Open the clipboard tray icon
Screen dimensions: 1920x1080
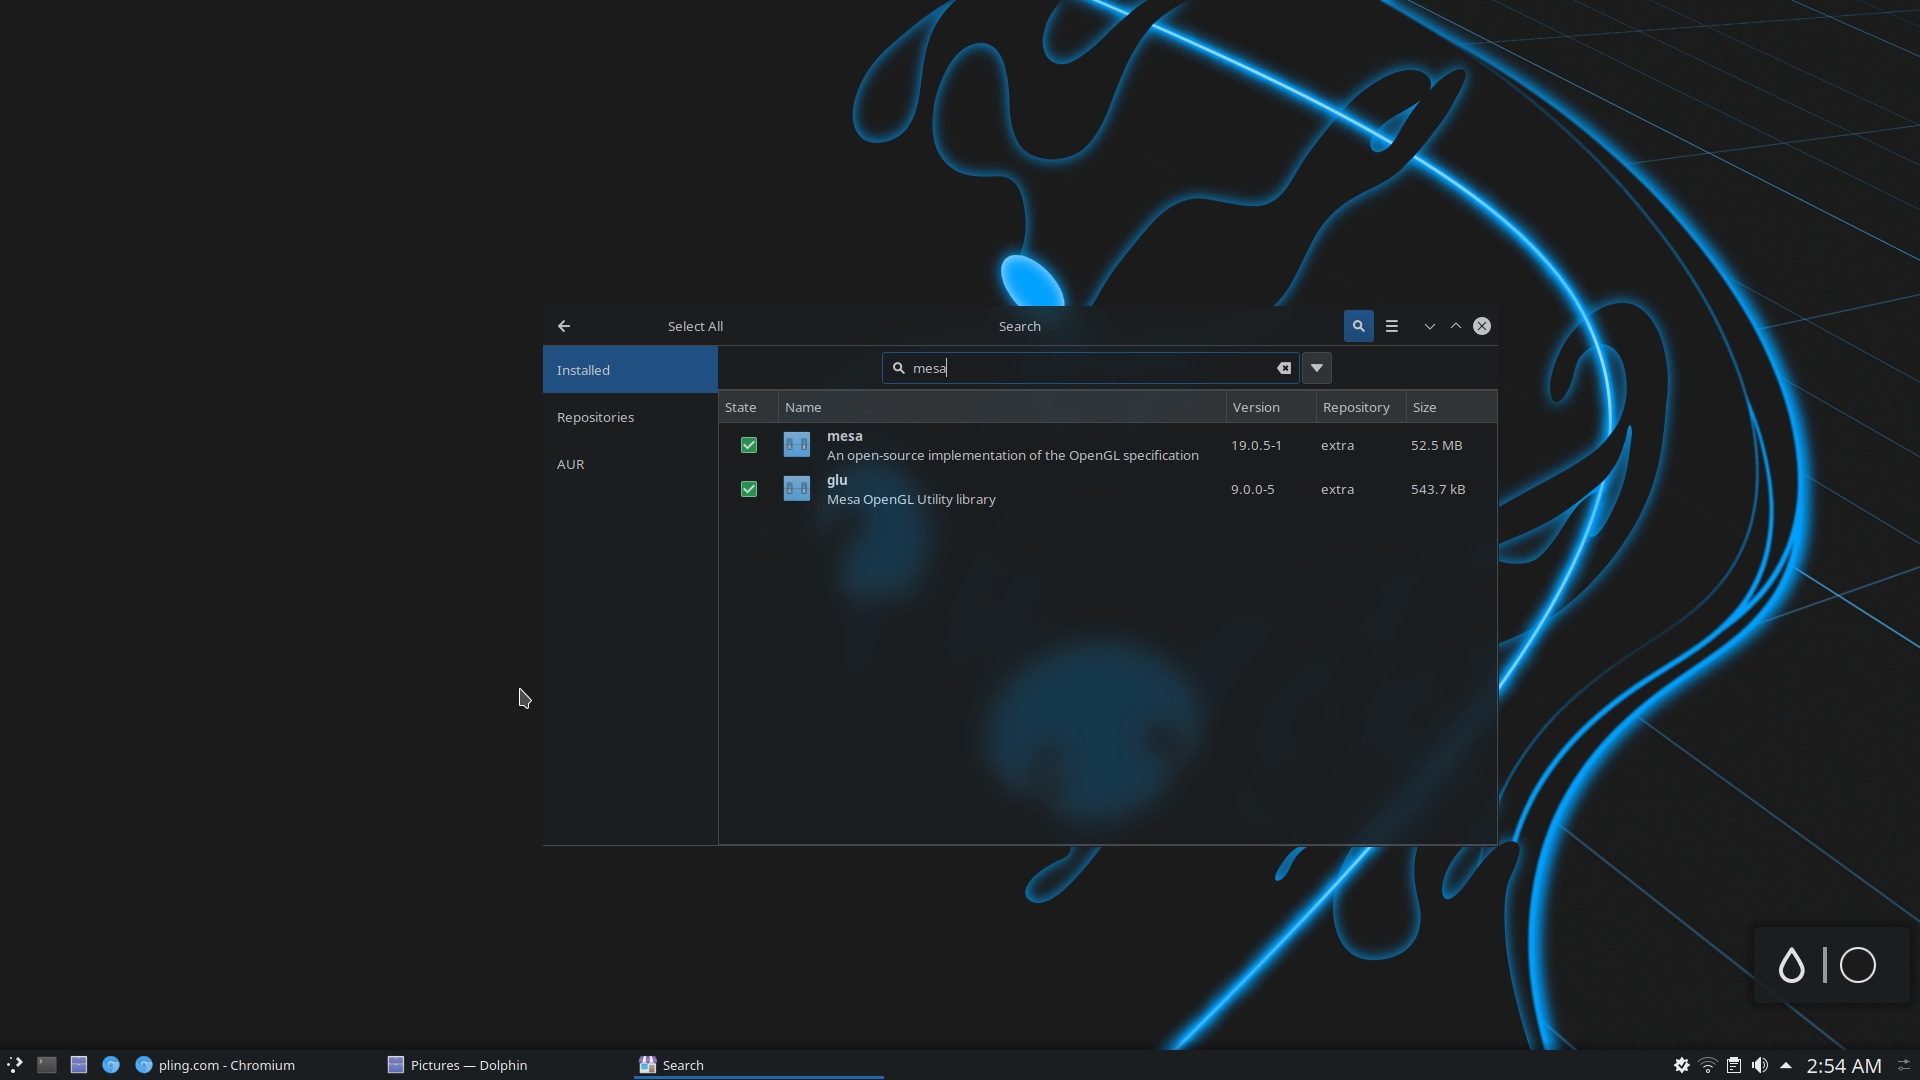coord(1734,1065)
